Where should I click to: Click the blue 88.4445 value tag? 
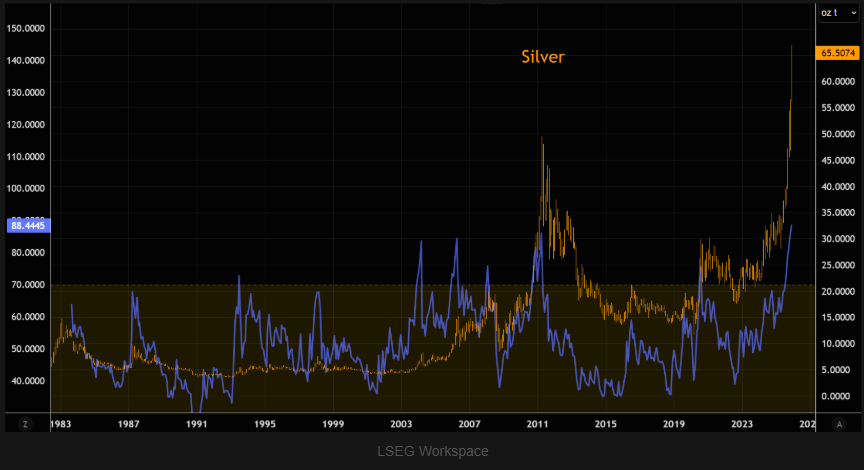coord(27,225)
